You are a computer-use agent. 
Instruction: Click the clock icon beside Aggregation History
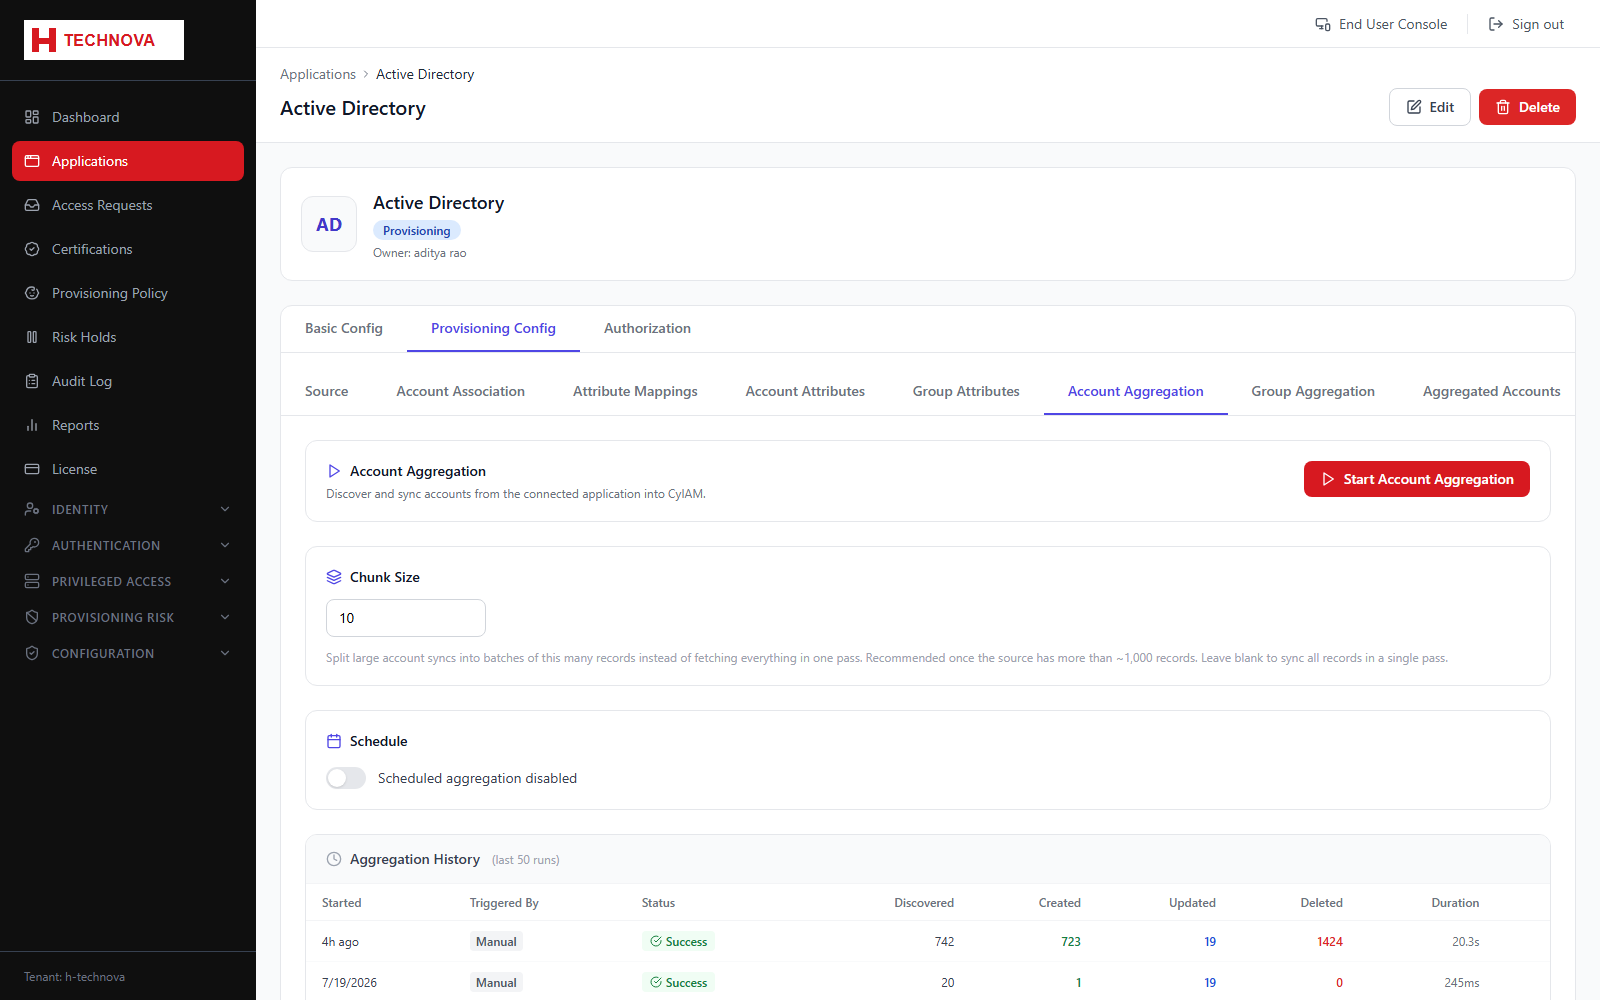click(x=334, y=859)
